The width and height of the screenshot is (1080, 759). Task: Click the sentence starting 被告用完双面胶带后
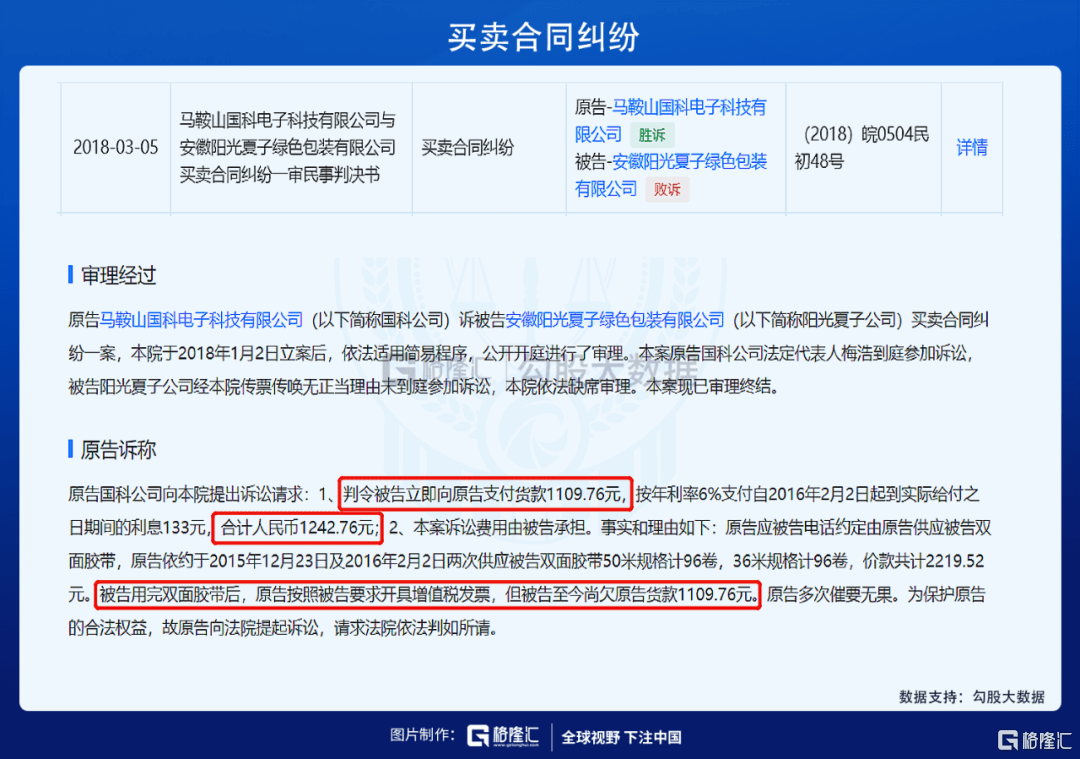[427, 595]
